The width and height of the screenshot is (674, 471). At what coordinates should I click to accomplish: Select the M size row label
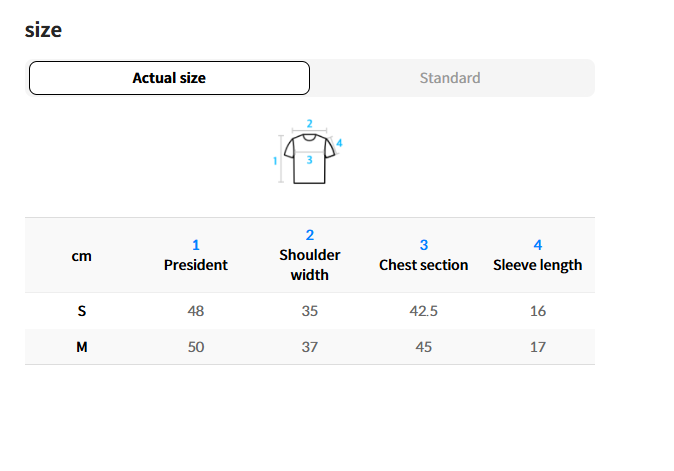tap(82, 347)
